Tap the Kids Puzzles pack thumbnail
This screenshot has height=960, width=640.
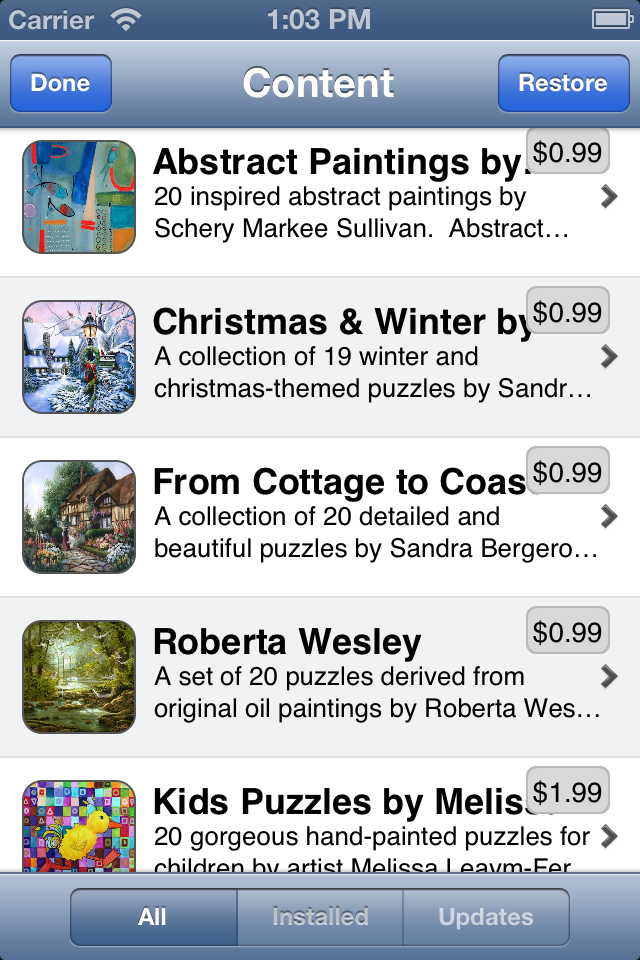[x=78, y=826]
